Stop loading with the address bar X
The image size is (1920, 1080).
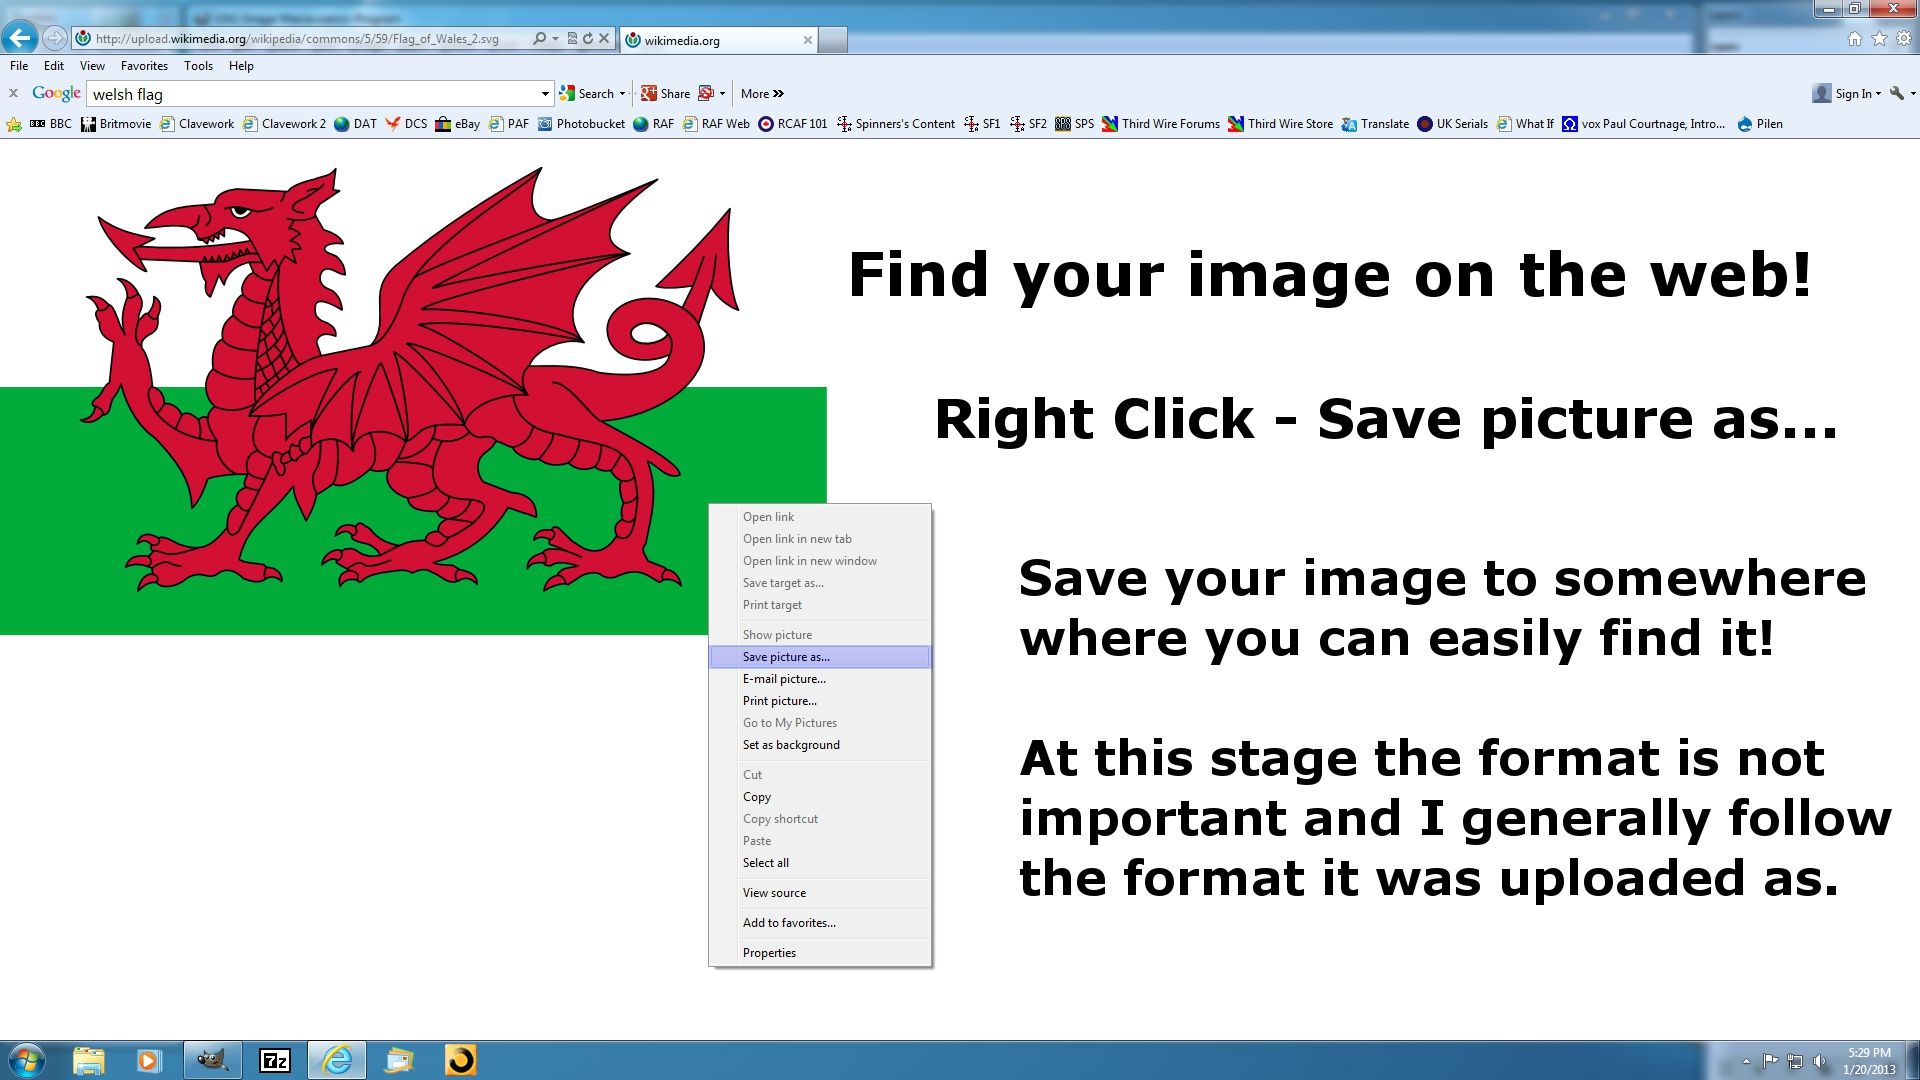click(x=604, y=39)
